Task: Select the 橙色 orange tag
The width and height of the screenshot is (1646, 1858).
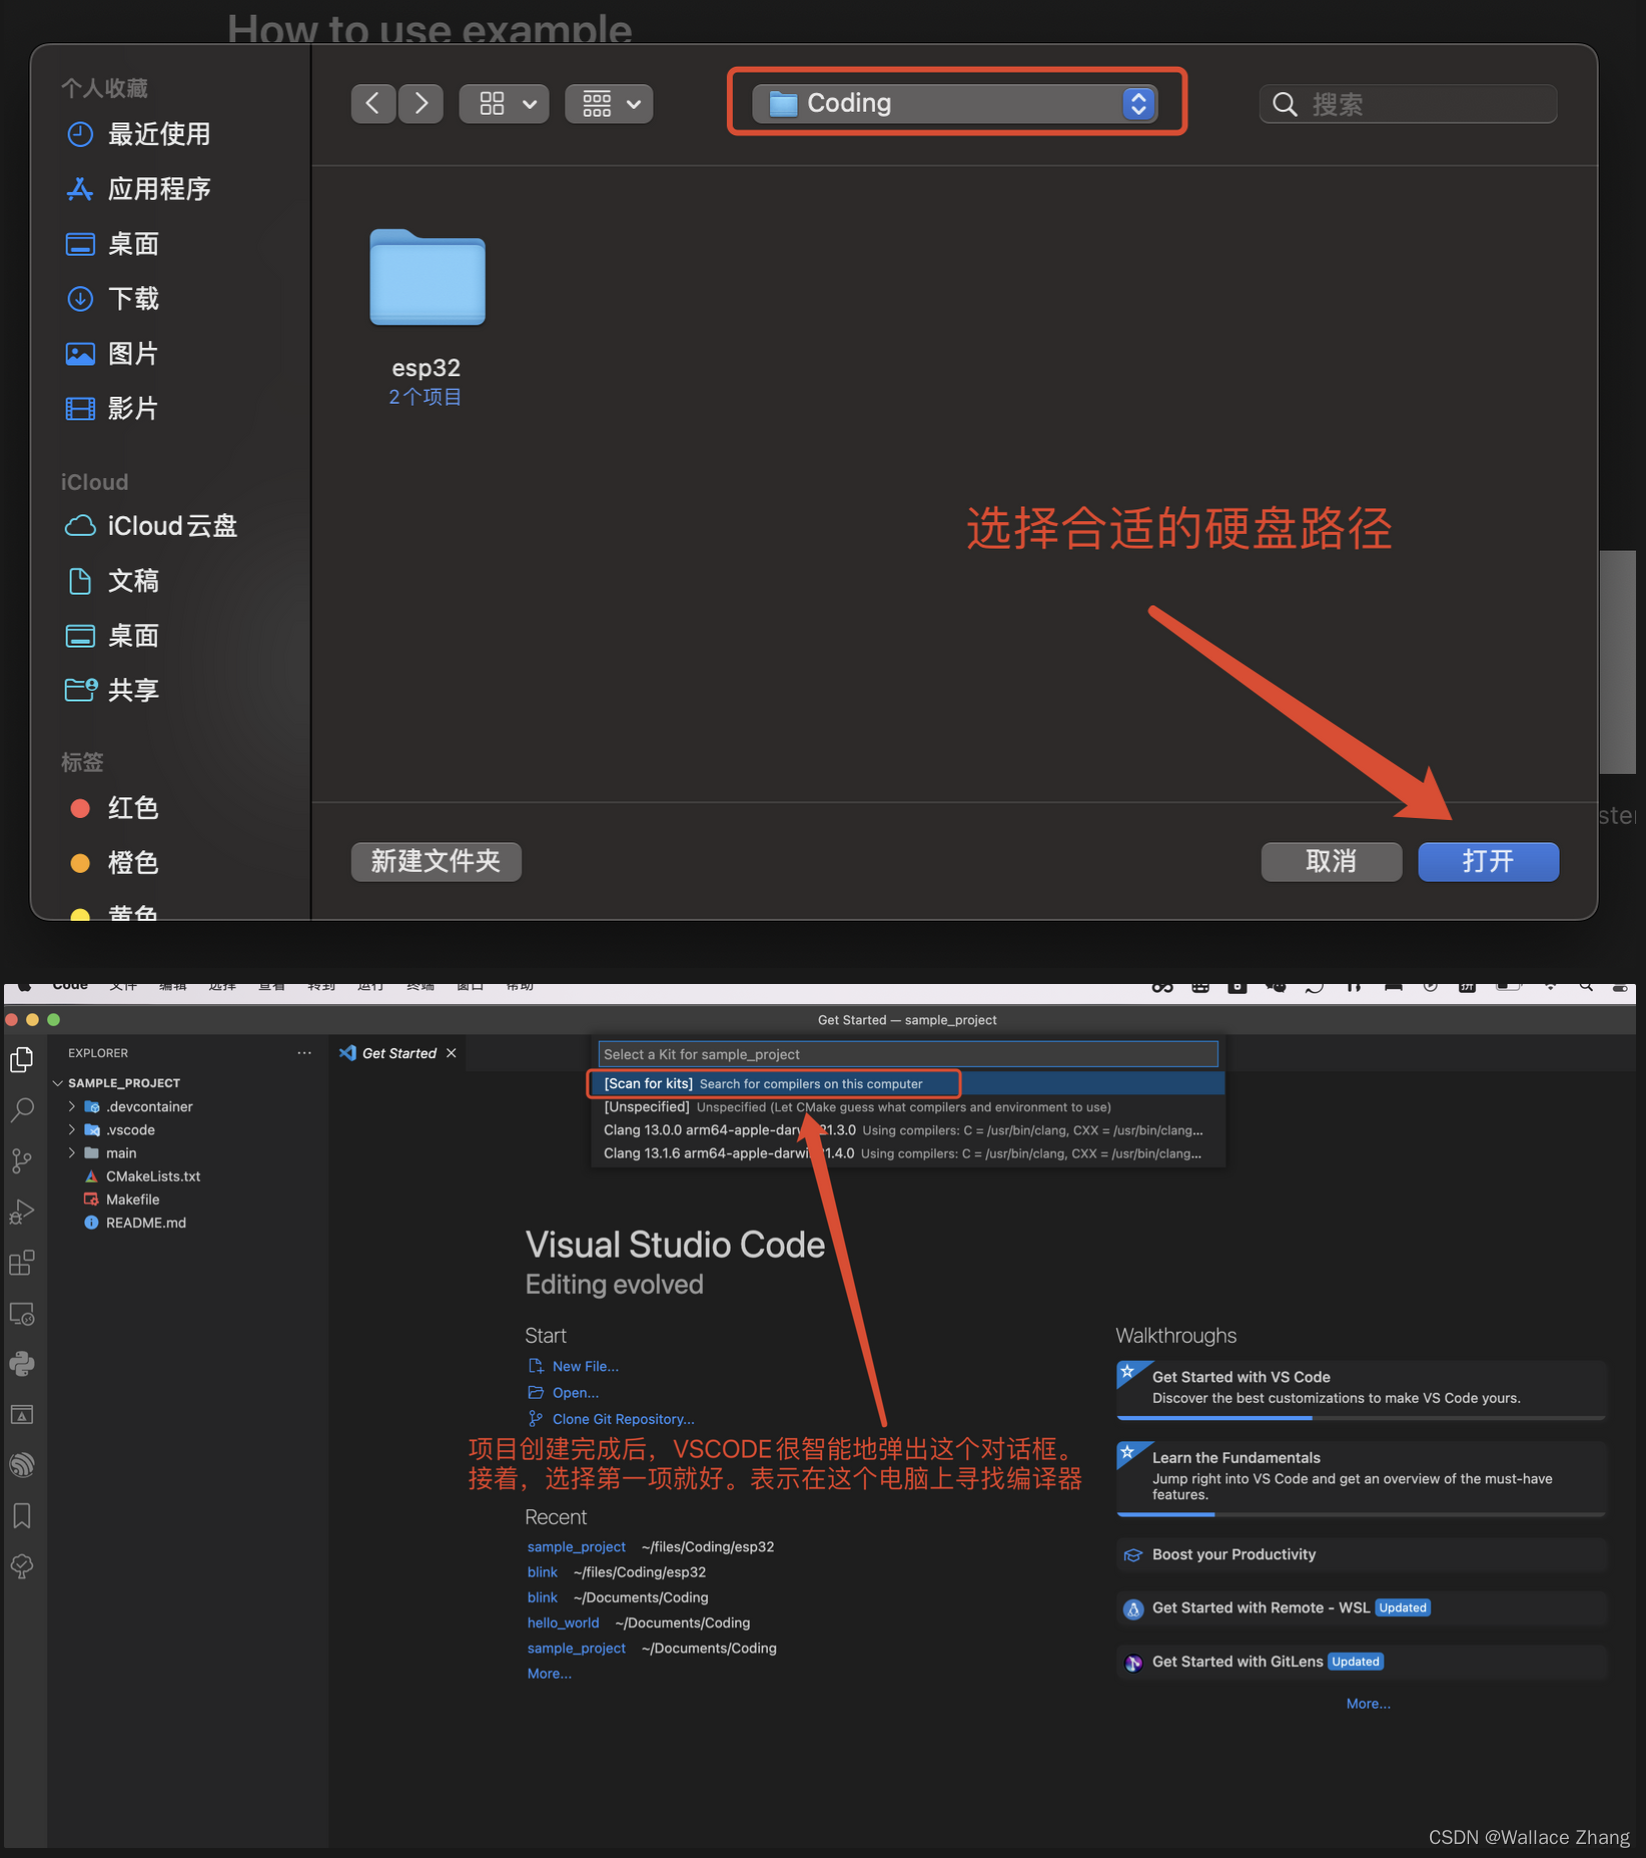Action: point(114,863)
